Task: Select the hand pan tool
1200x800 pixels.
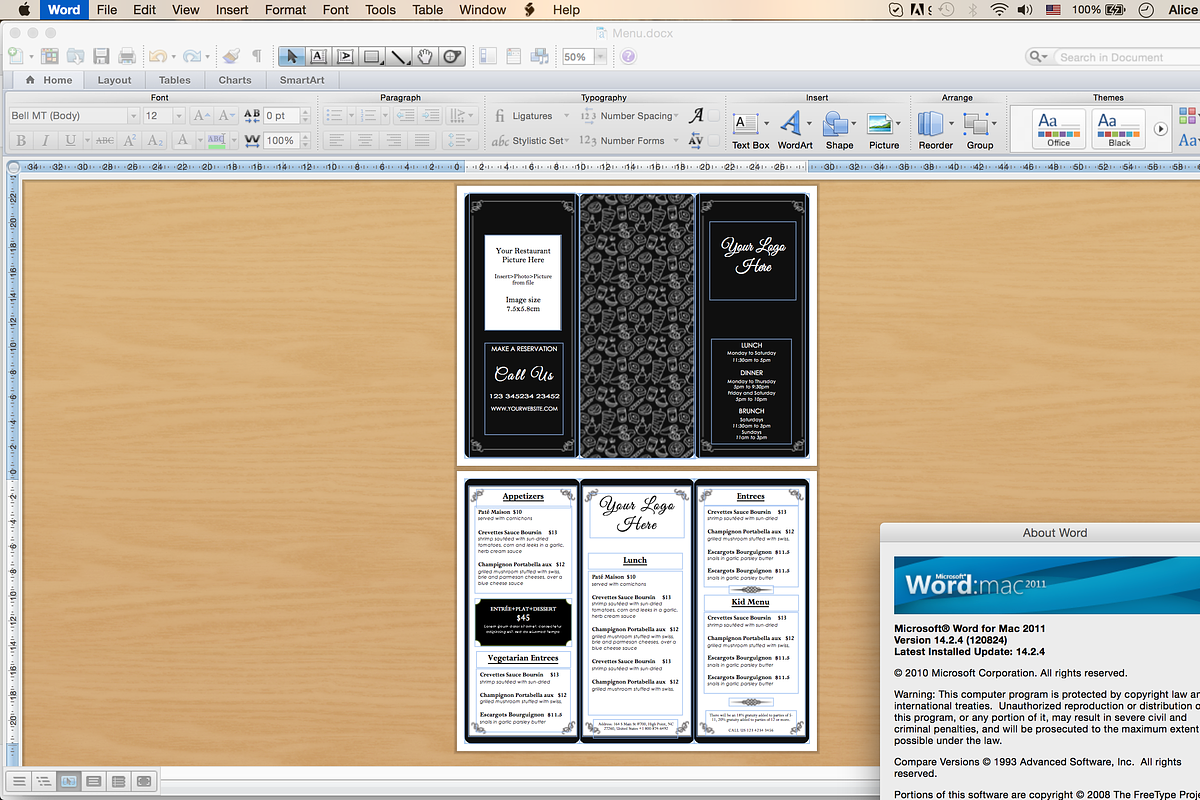Action: pos(425,57)
